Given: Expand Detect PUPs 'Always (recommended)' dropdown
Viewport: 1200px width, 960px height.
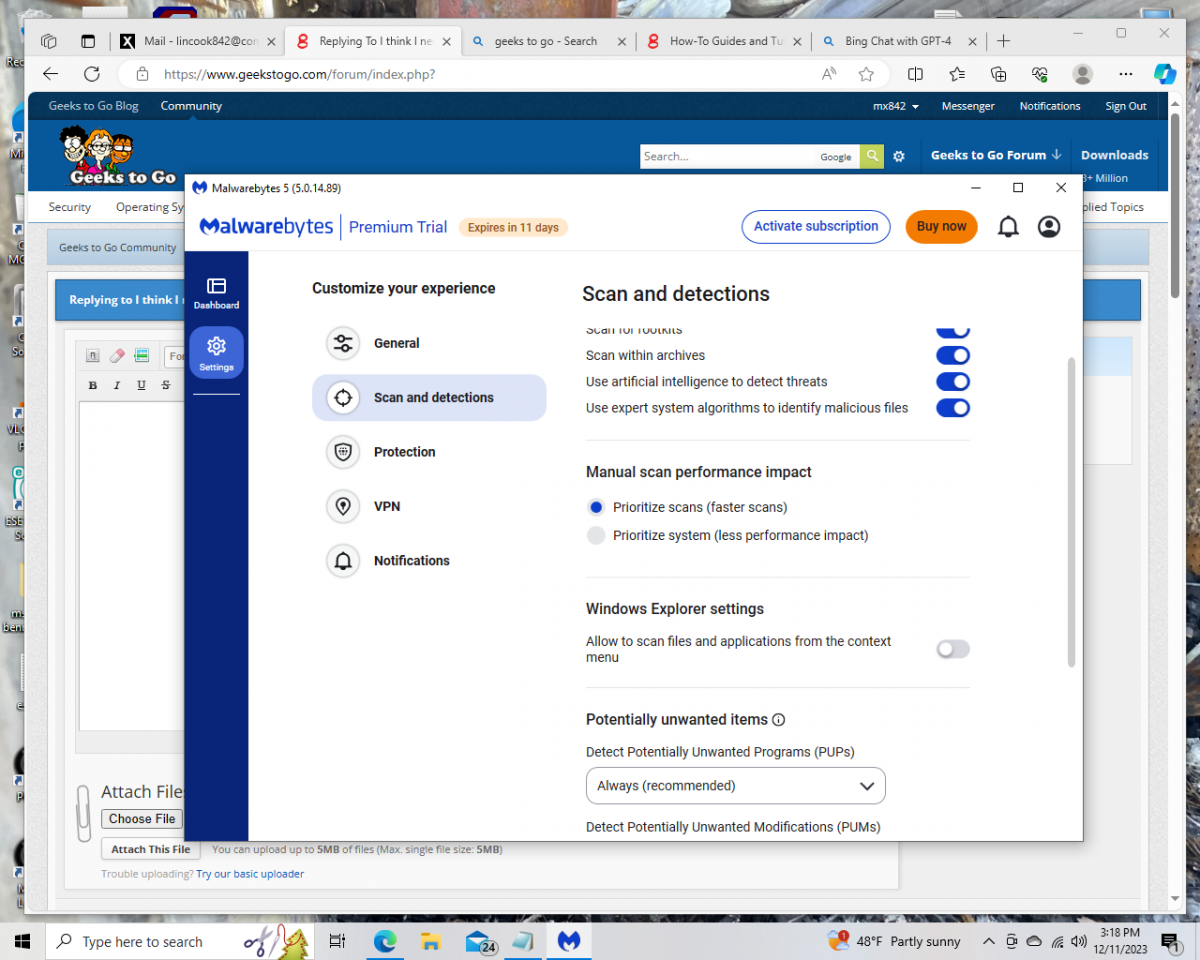Looking at the screenshot, I should coord(735,786).
